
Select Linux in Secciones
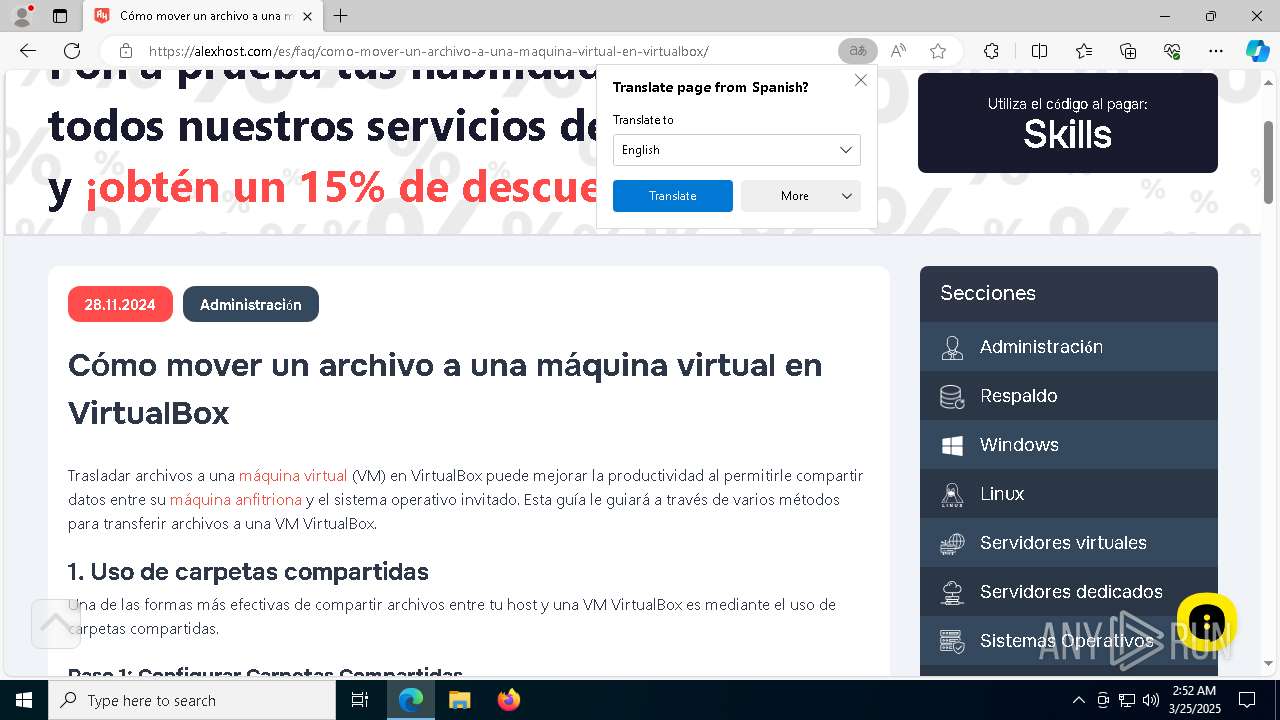pyautogui.click(x=1069, y=494)
